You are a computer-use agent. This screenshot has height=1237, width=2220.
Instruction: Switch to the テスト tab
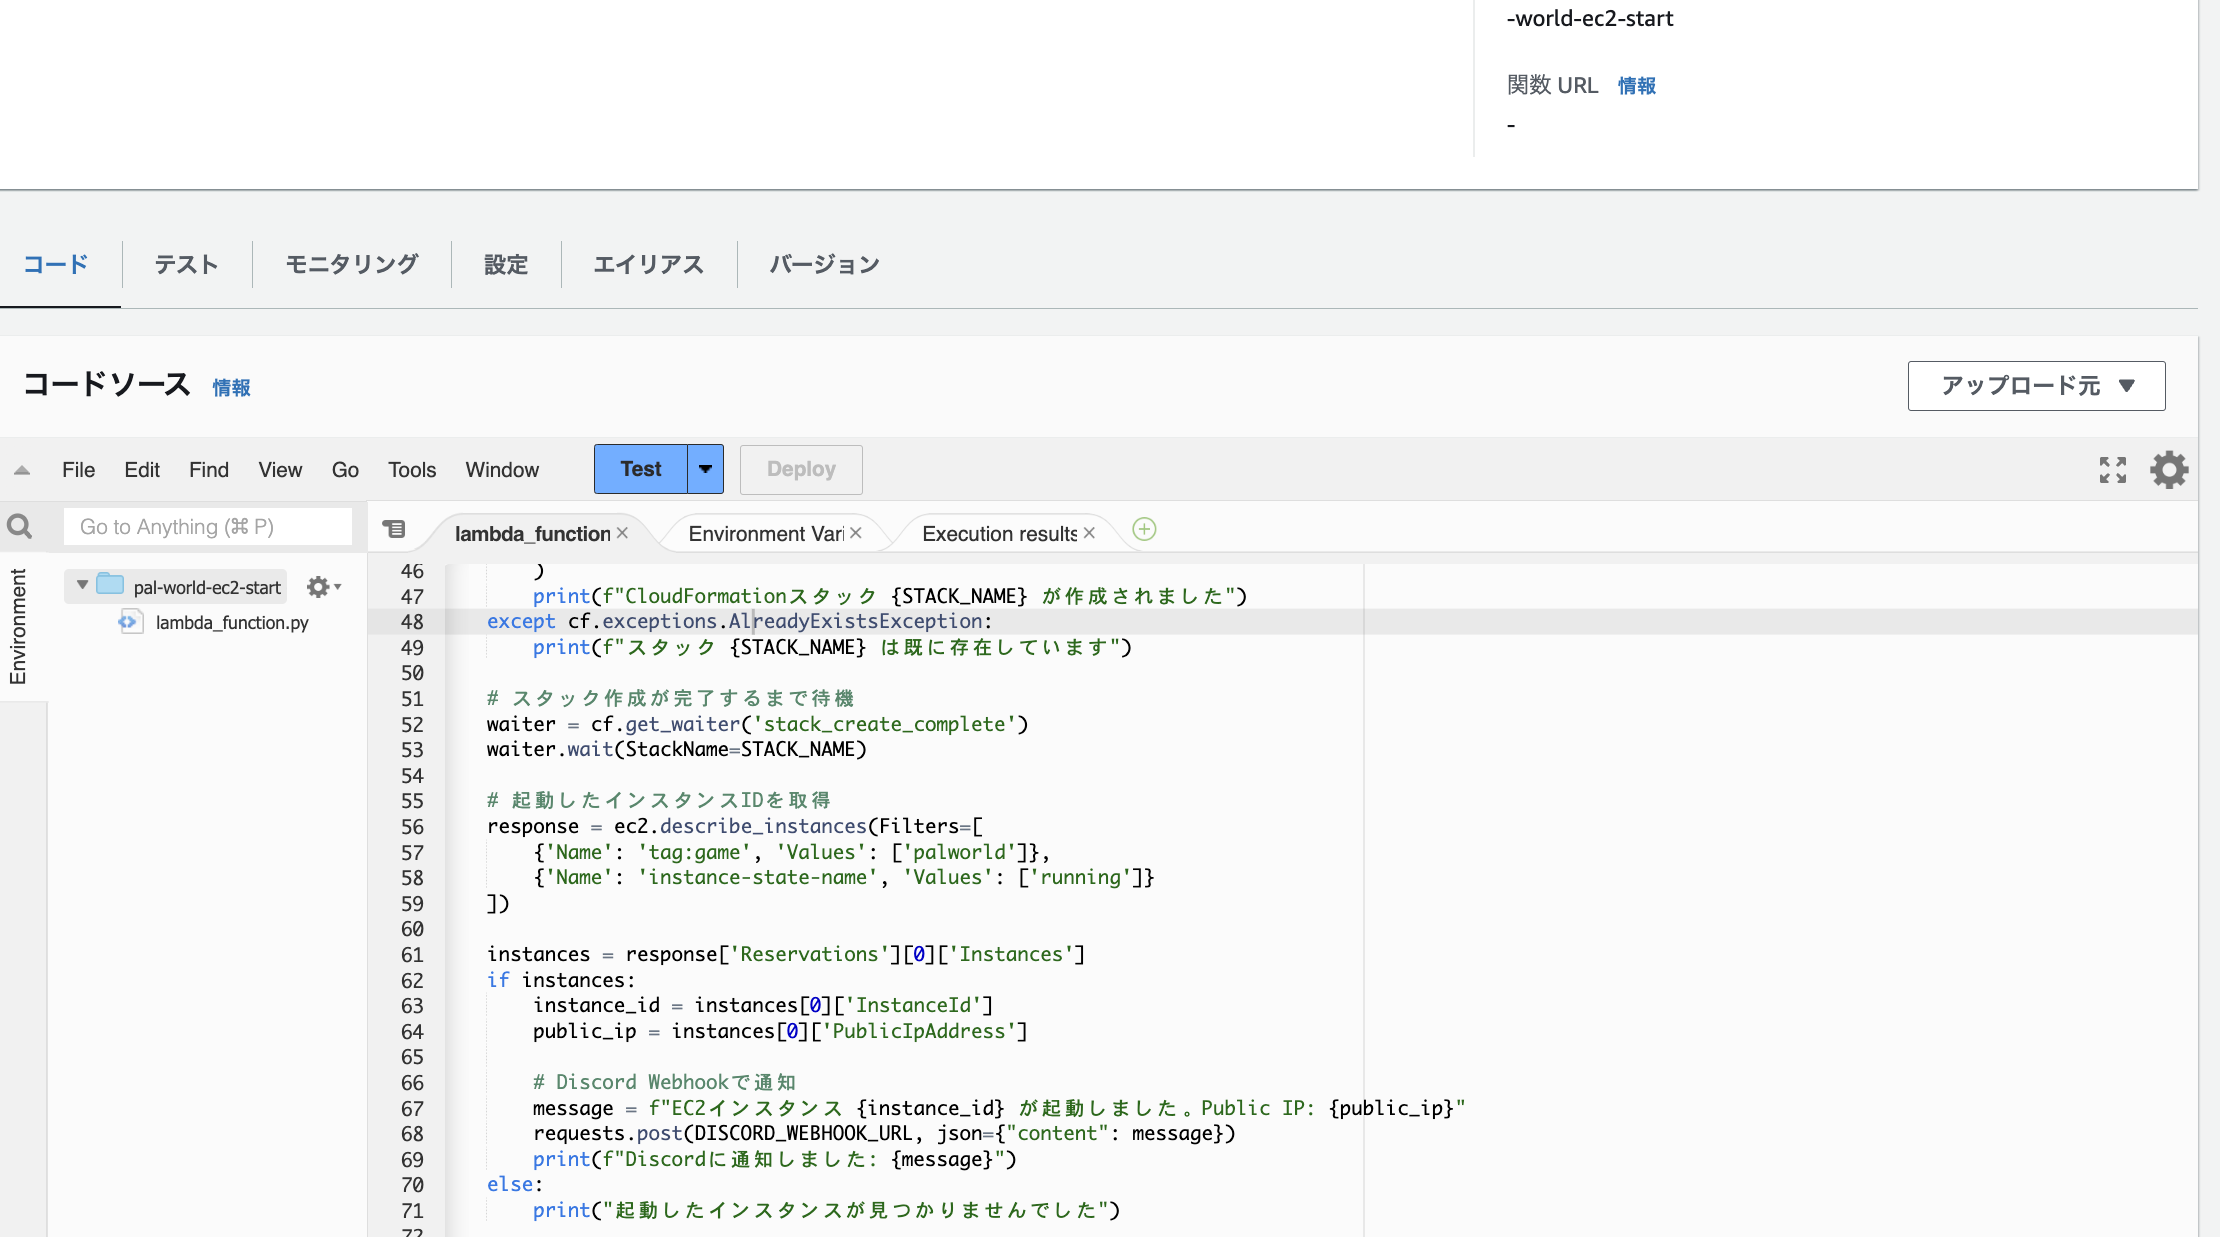point(186,264)
